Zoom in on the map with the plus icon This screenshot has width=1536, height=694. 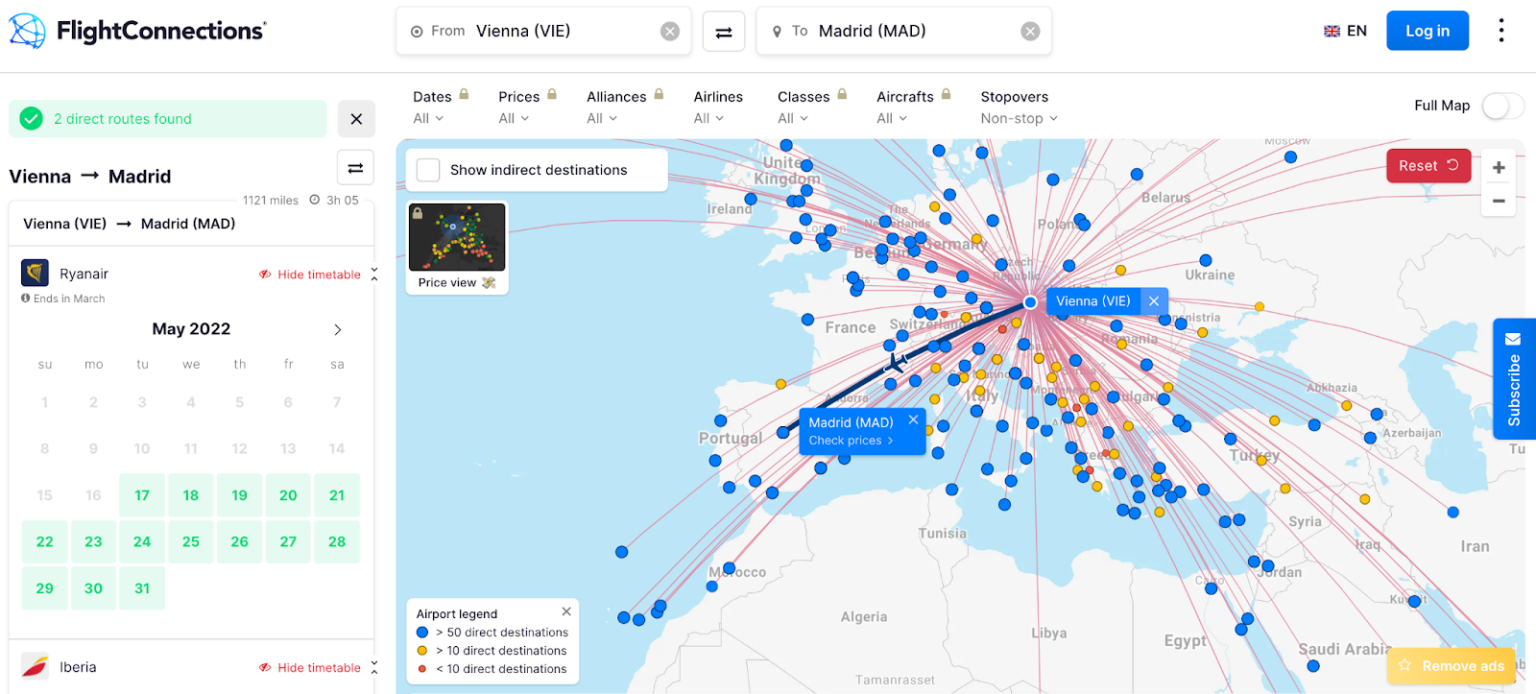coord(1499,167)
